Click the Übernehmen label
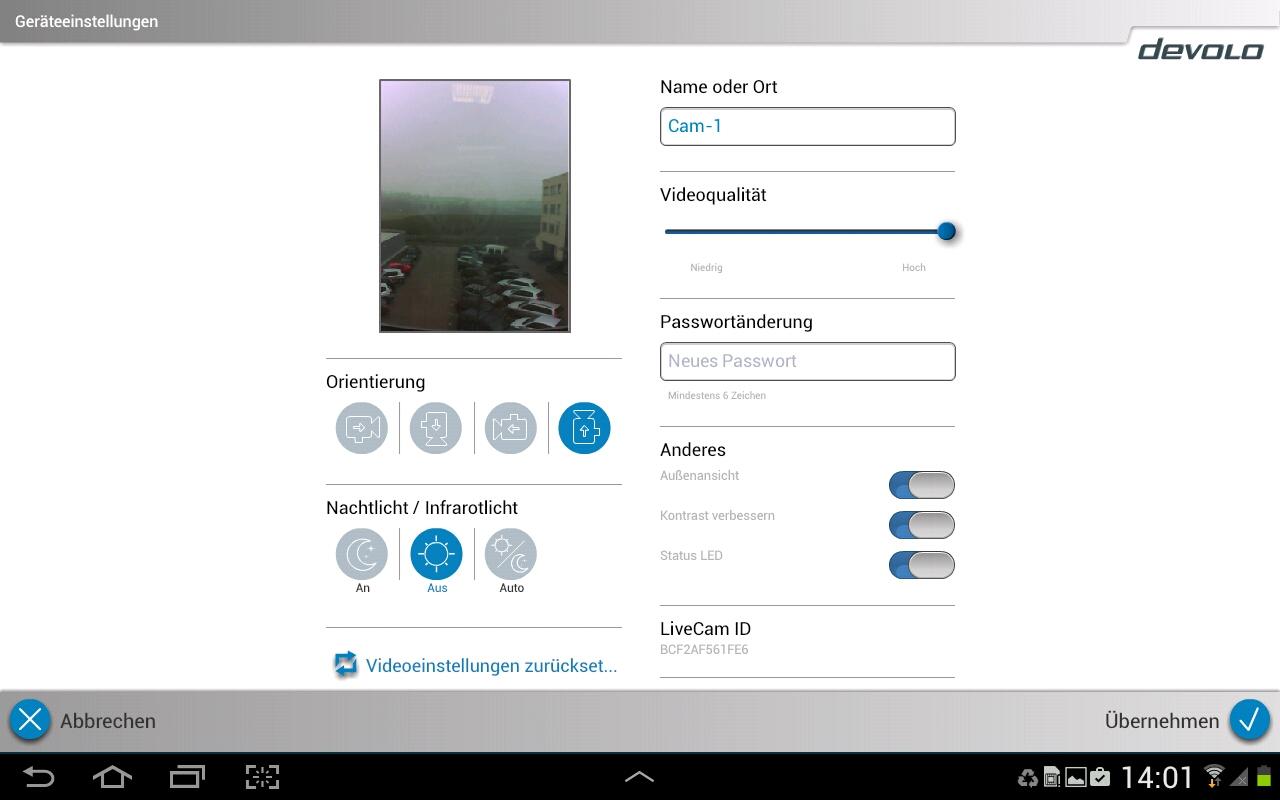The width and height of the screenshot is (1280, 800). pos(1162,721)
